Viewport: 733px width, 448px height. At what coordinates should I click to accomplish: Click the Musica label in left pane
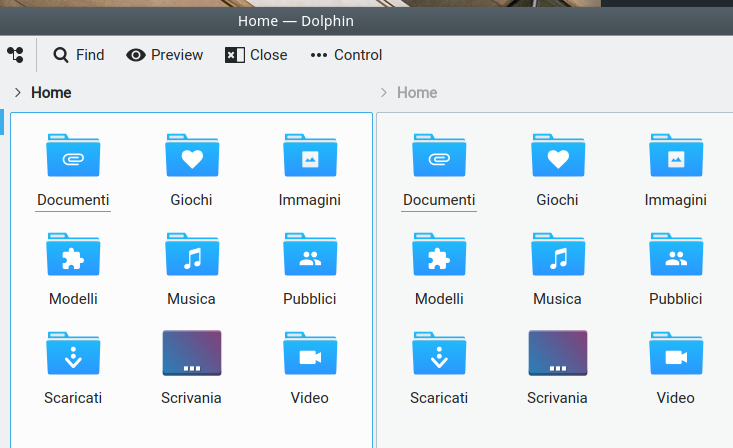tap(191, 299)
